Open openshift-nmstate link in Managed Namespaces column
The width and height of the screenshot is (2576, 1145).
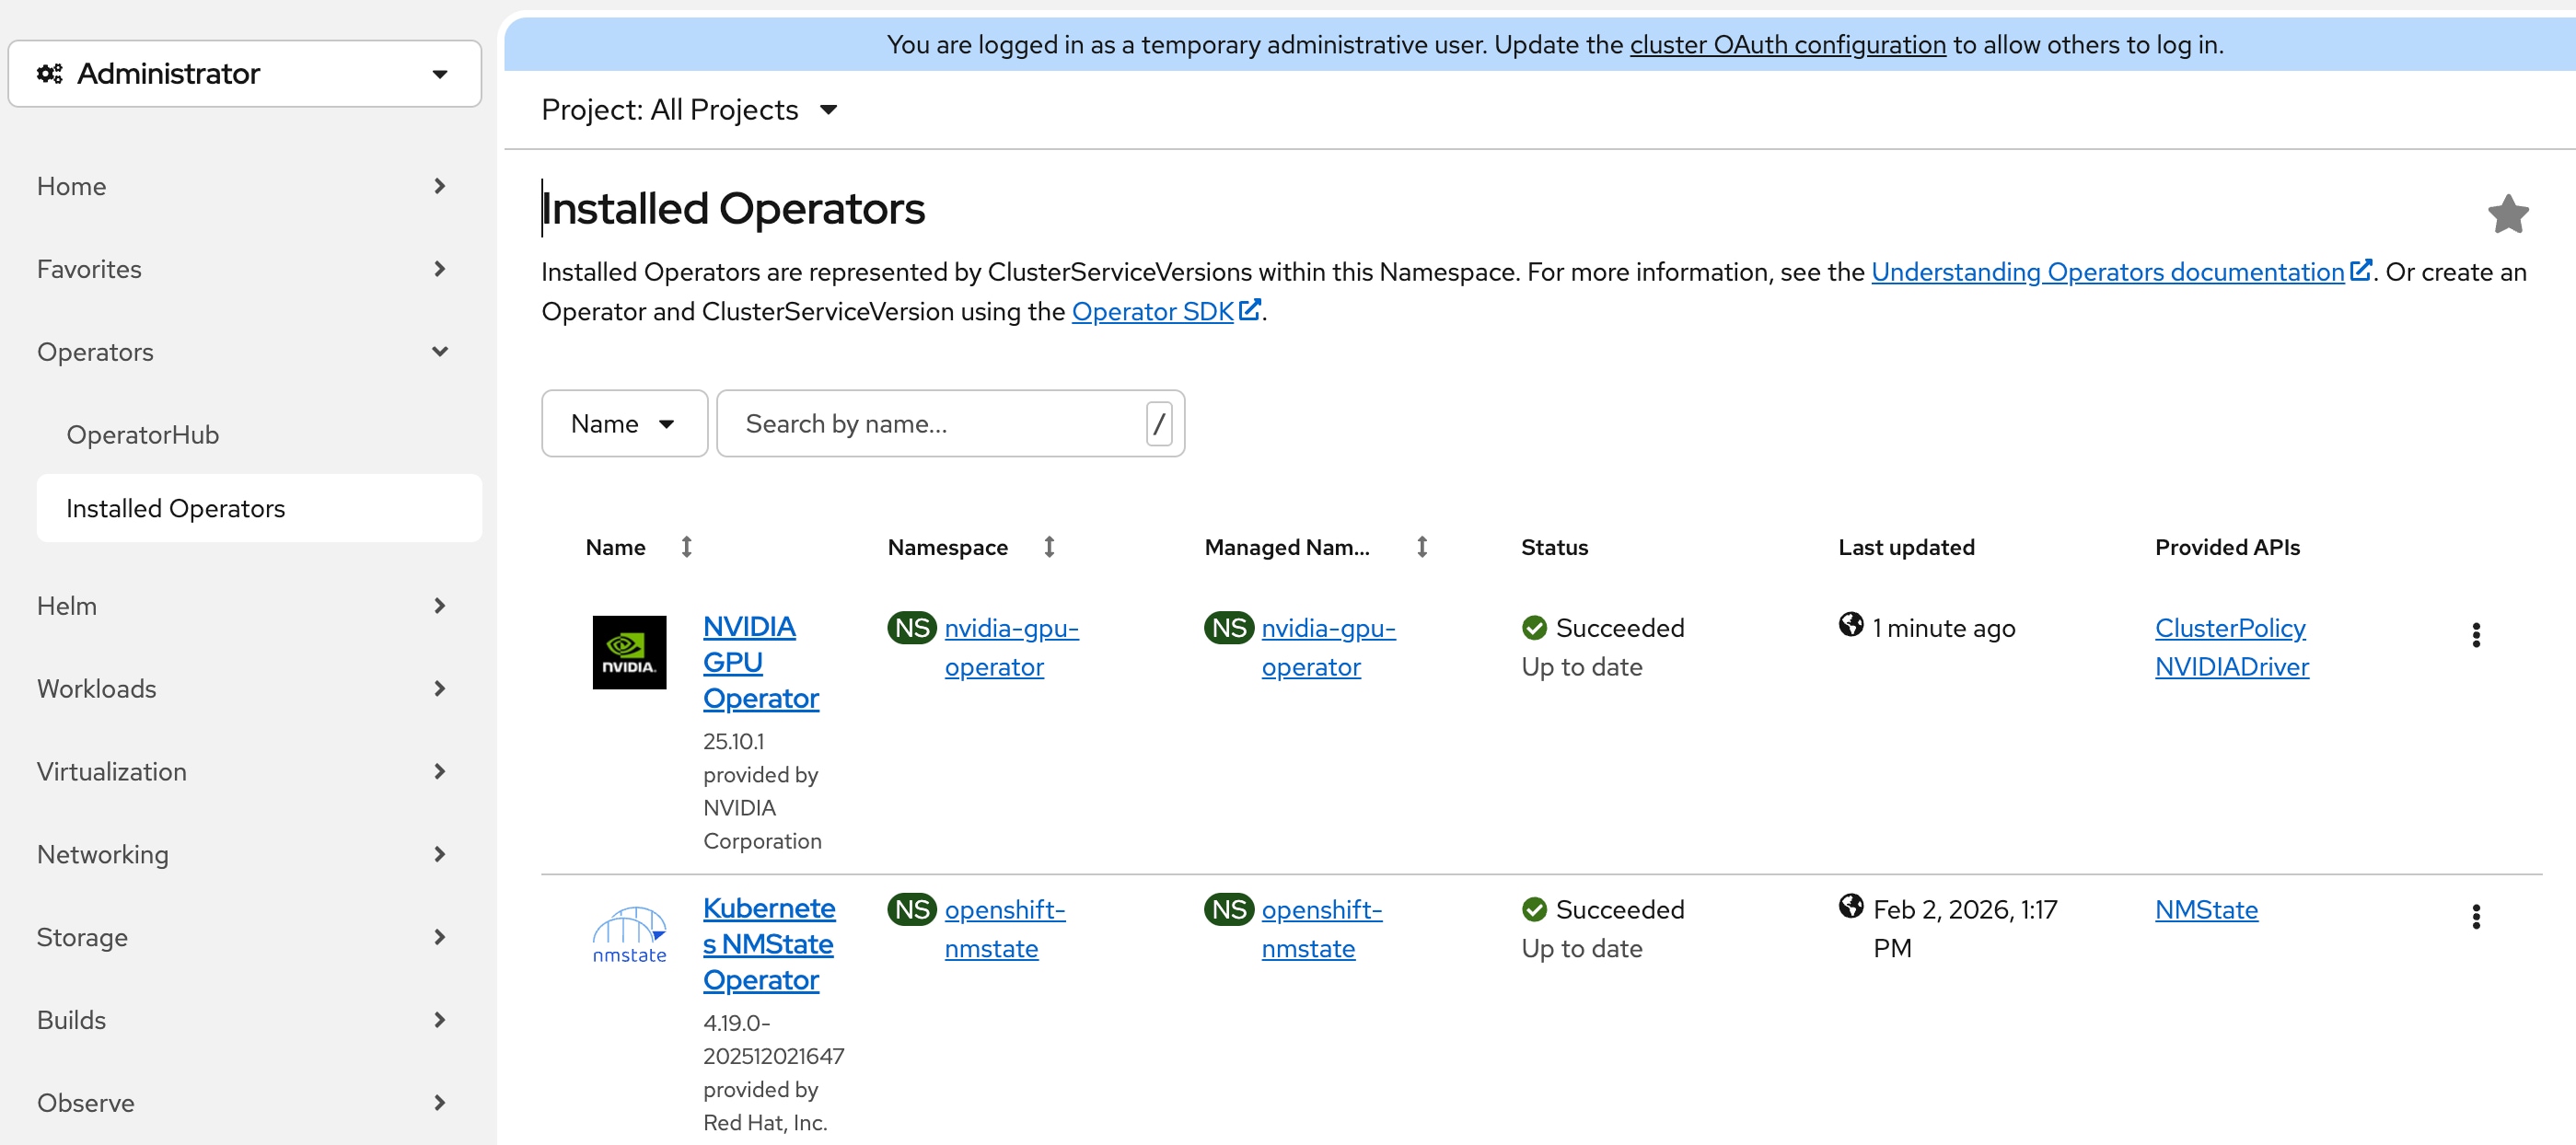pyautogui.click(x=1322, y=929)
